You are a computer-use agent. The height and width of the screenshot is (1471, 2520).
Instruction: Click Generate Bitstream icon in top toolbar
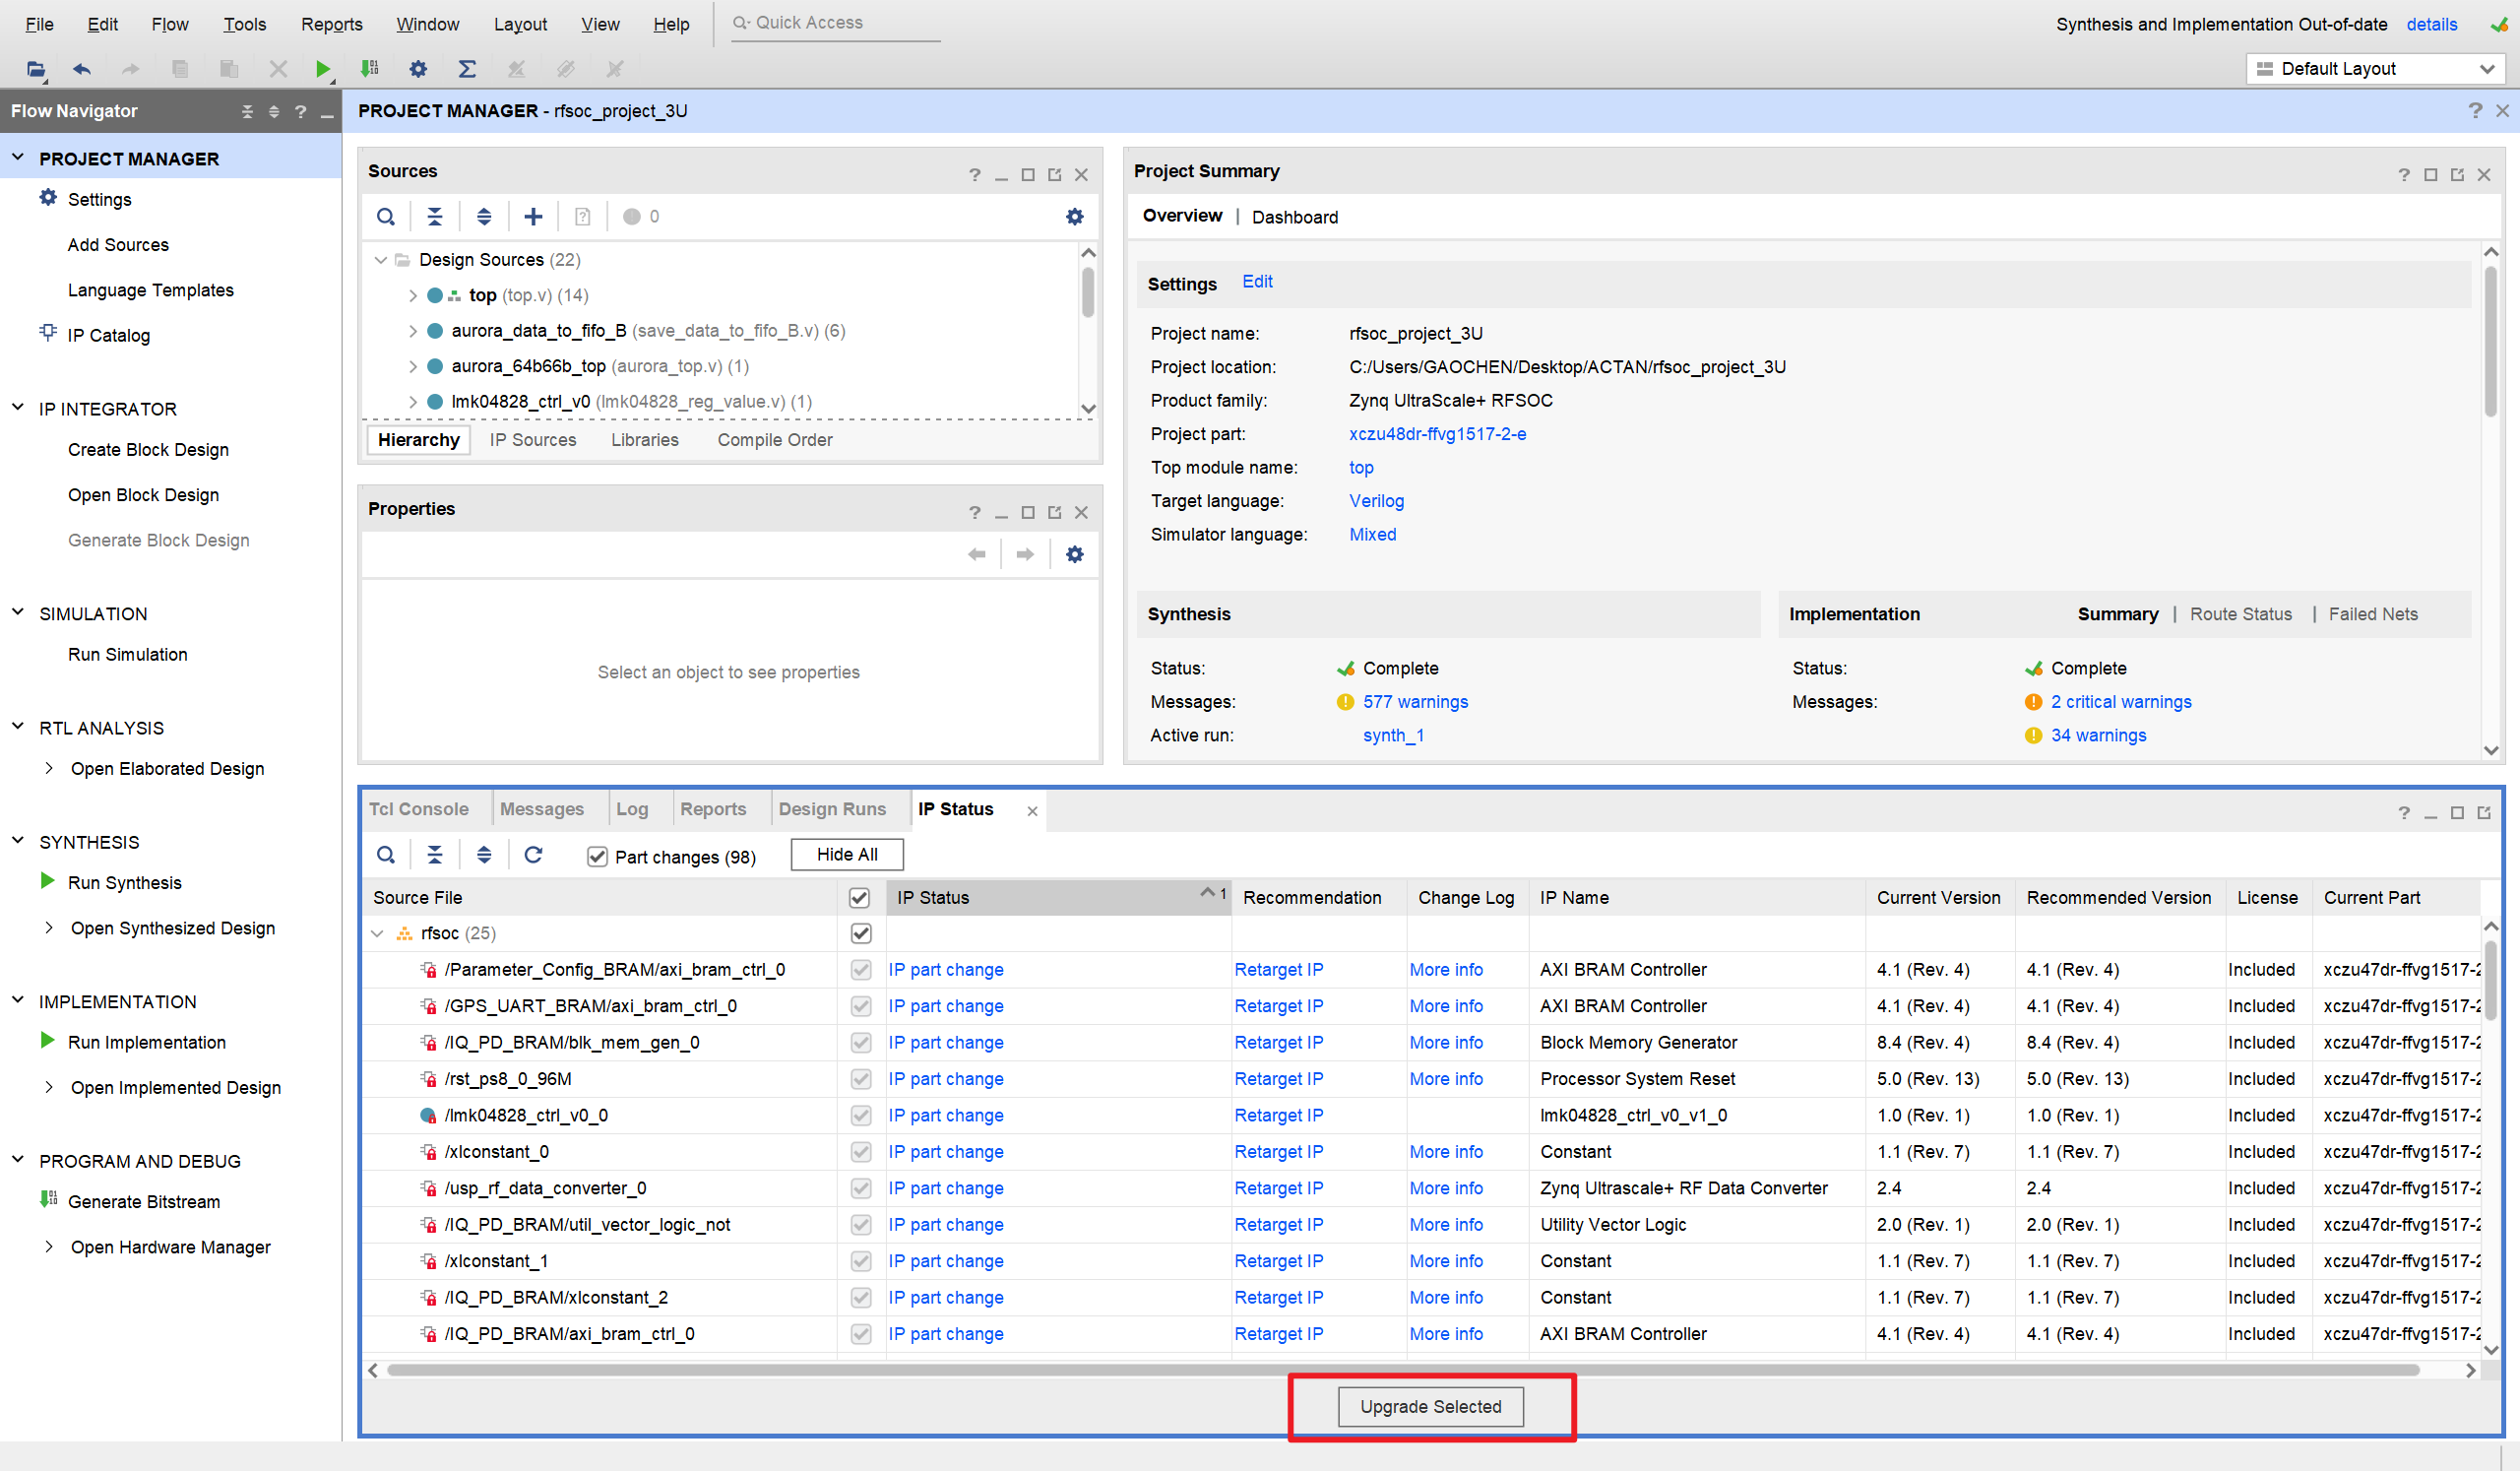pos(369,69)
